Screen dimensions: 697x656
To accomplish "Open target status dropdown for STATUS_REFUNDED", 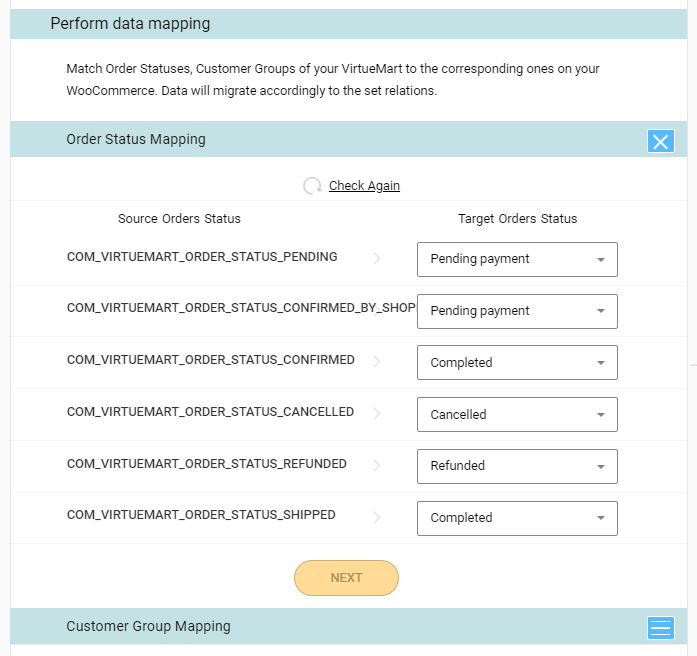I will (517, 466).
